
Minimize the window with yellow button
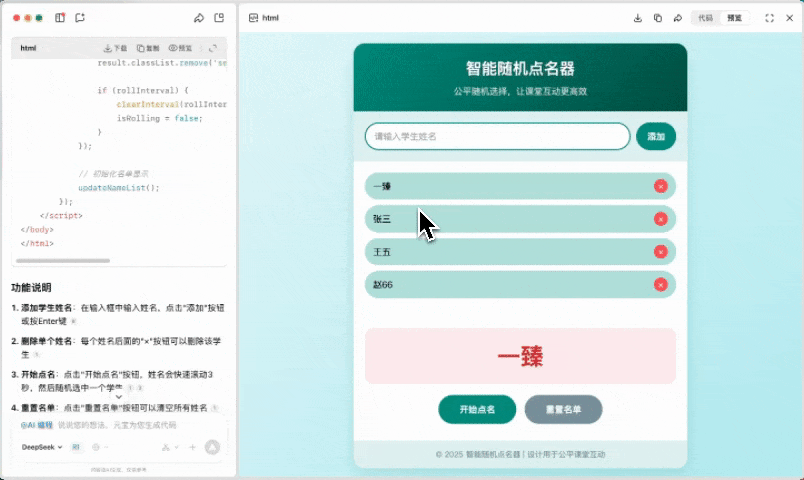point(28,18)
